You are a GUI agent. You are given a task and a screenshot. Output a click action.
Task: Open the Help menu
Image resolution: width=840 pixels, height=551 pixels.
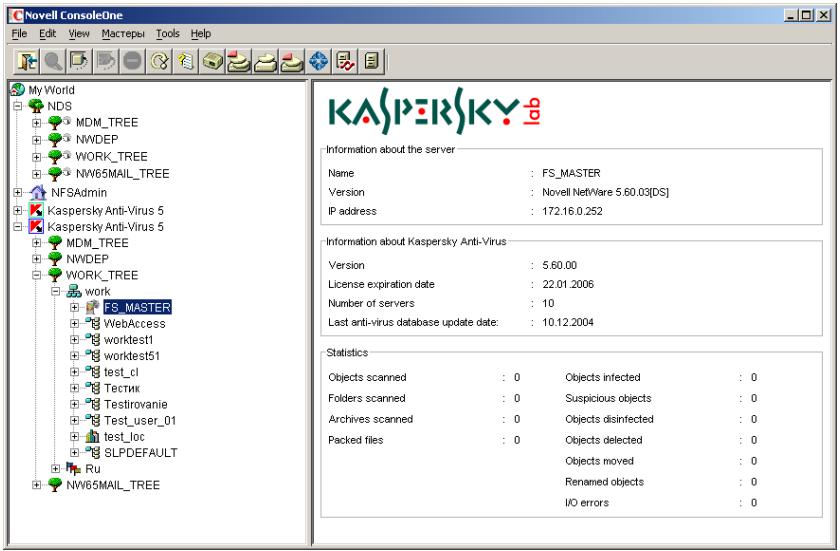pyautogui.click(x=201, y=33)
